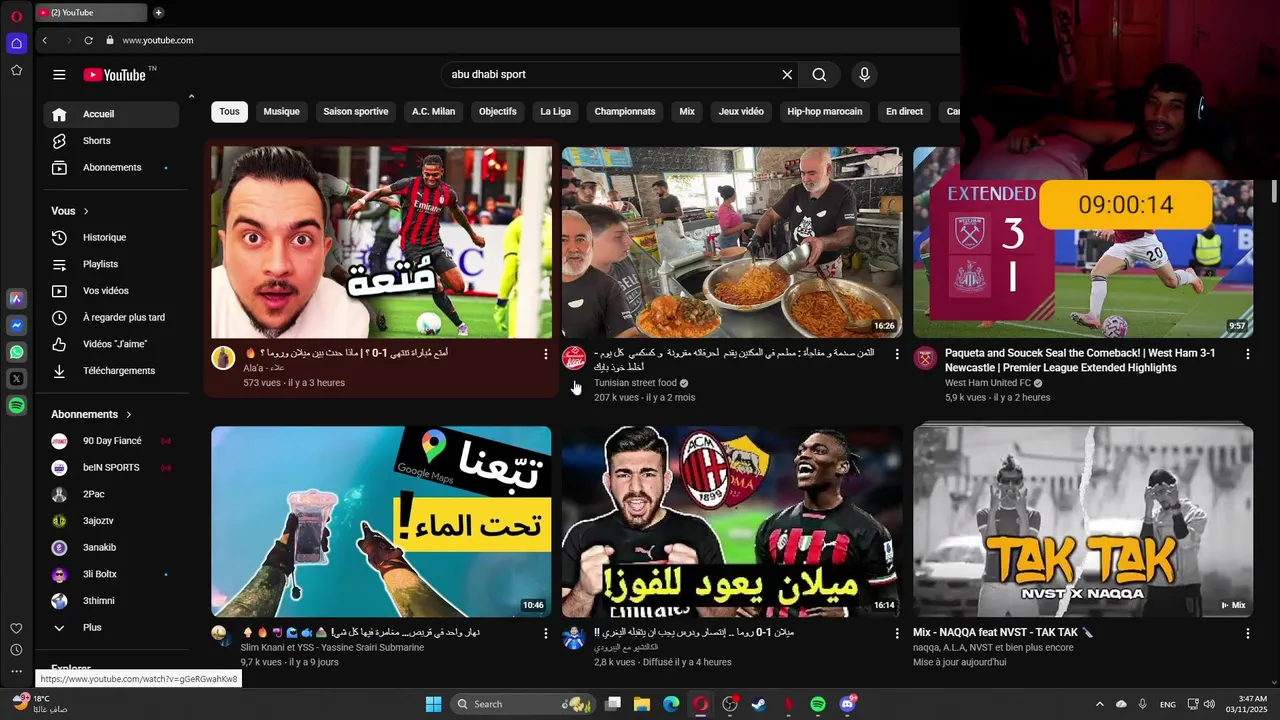Open the 90 Day Fiancé subscription channel

pos(111,441)
